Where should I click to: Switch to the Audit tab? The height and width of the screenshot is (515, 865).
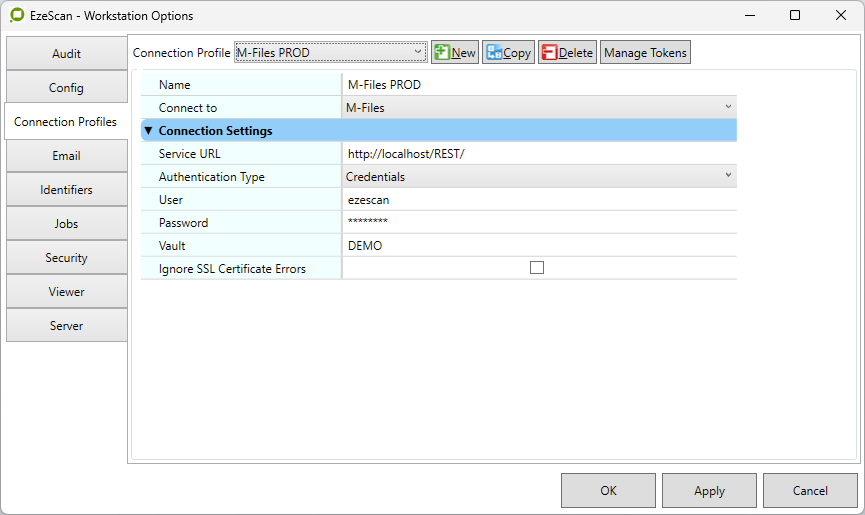(x=66, y=54)
